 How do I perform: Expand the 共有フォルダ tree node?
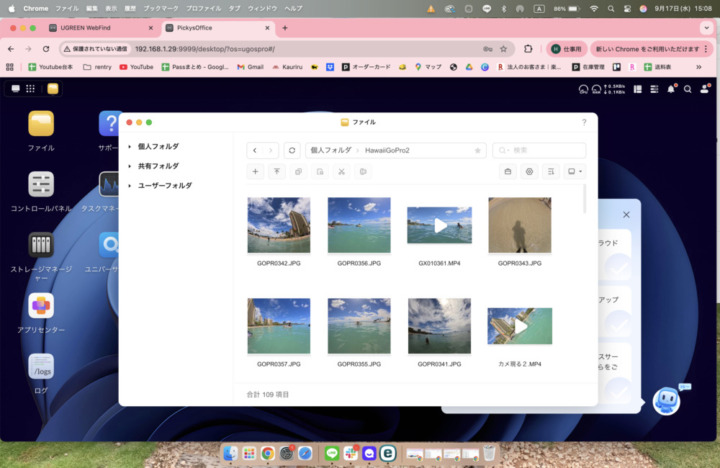(x=130, y=166)
